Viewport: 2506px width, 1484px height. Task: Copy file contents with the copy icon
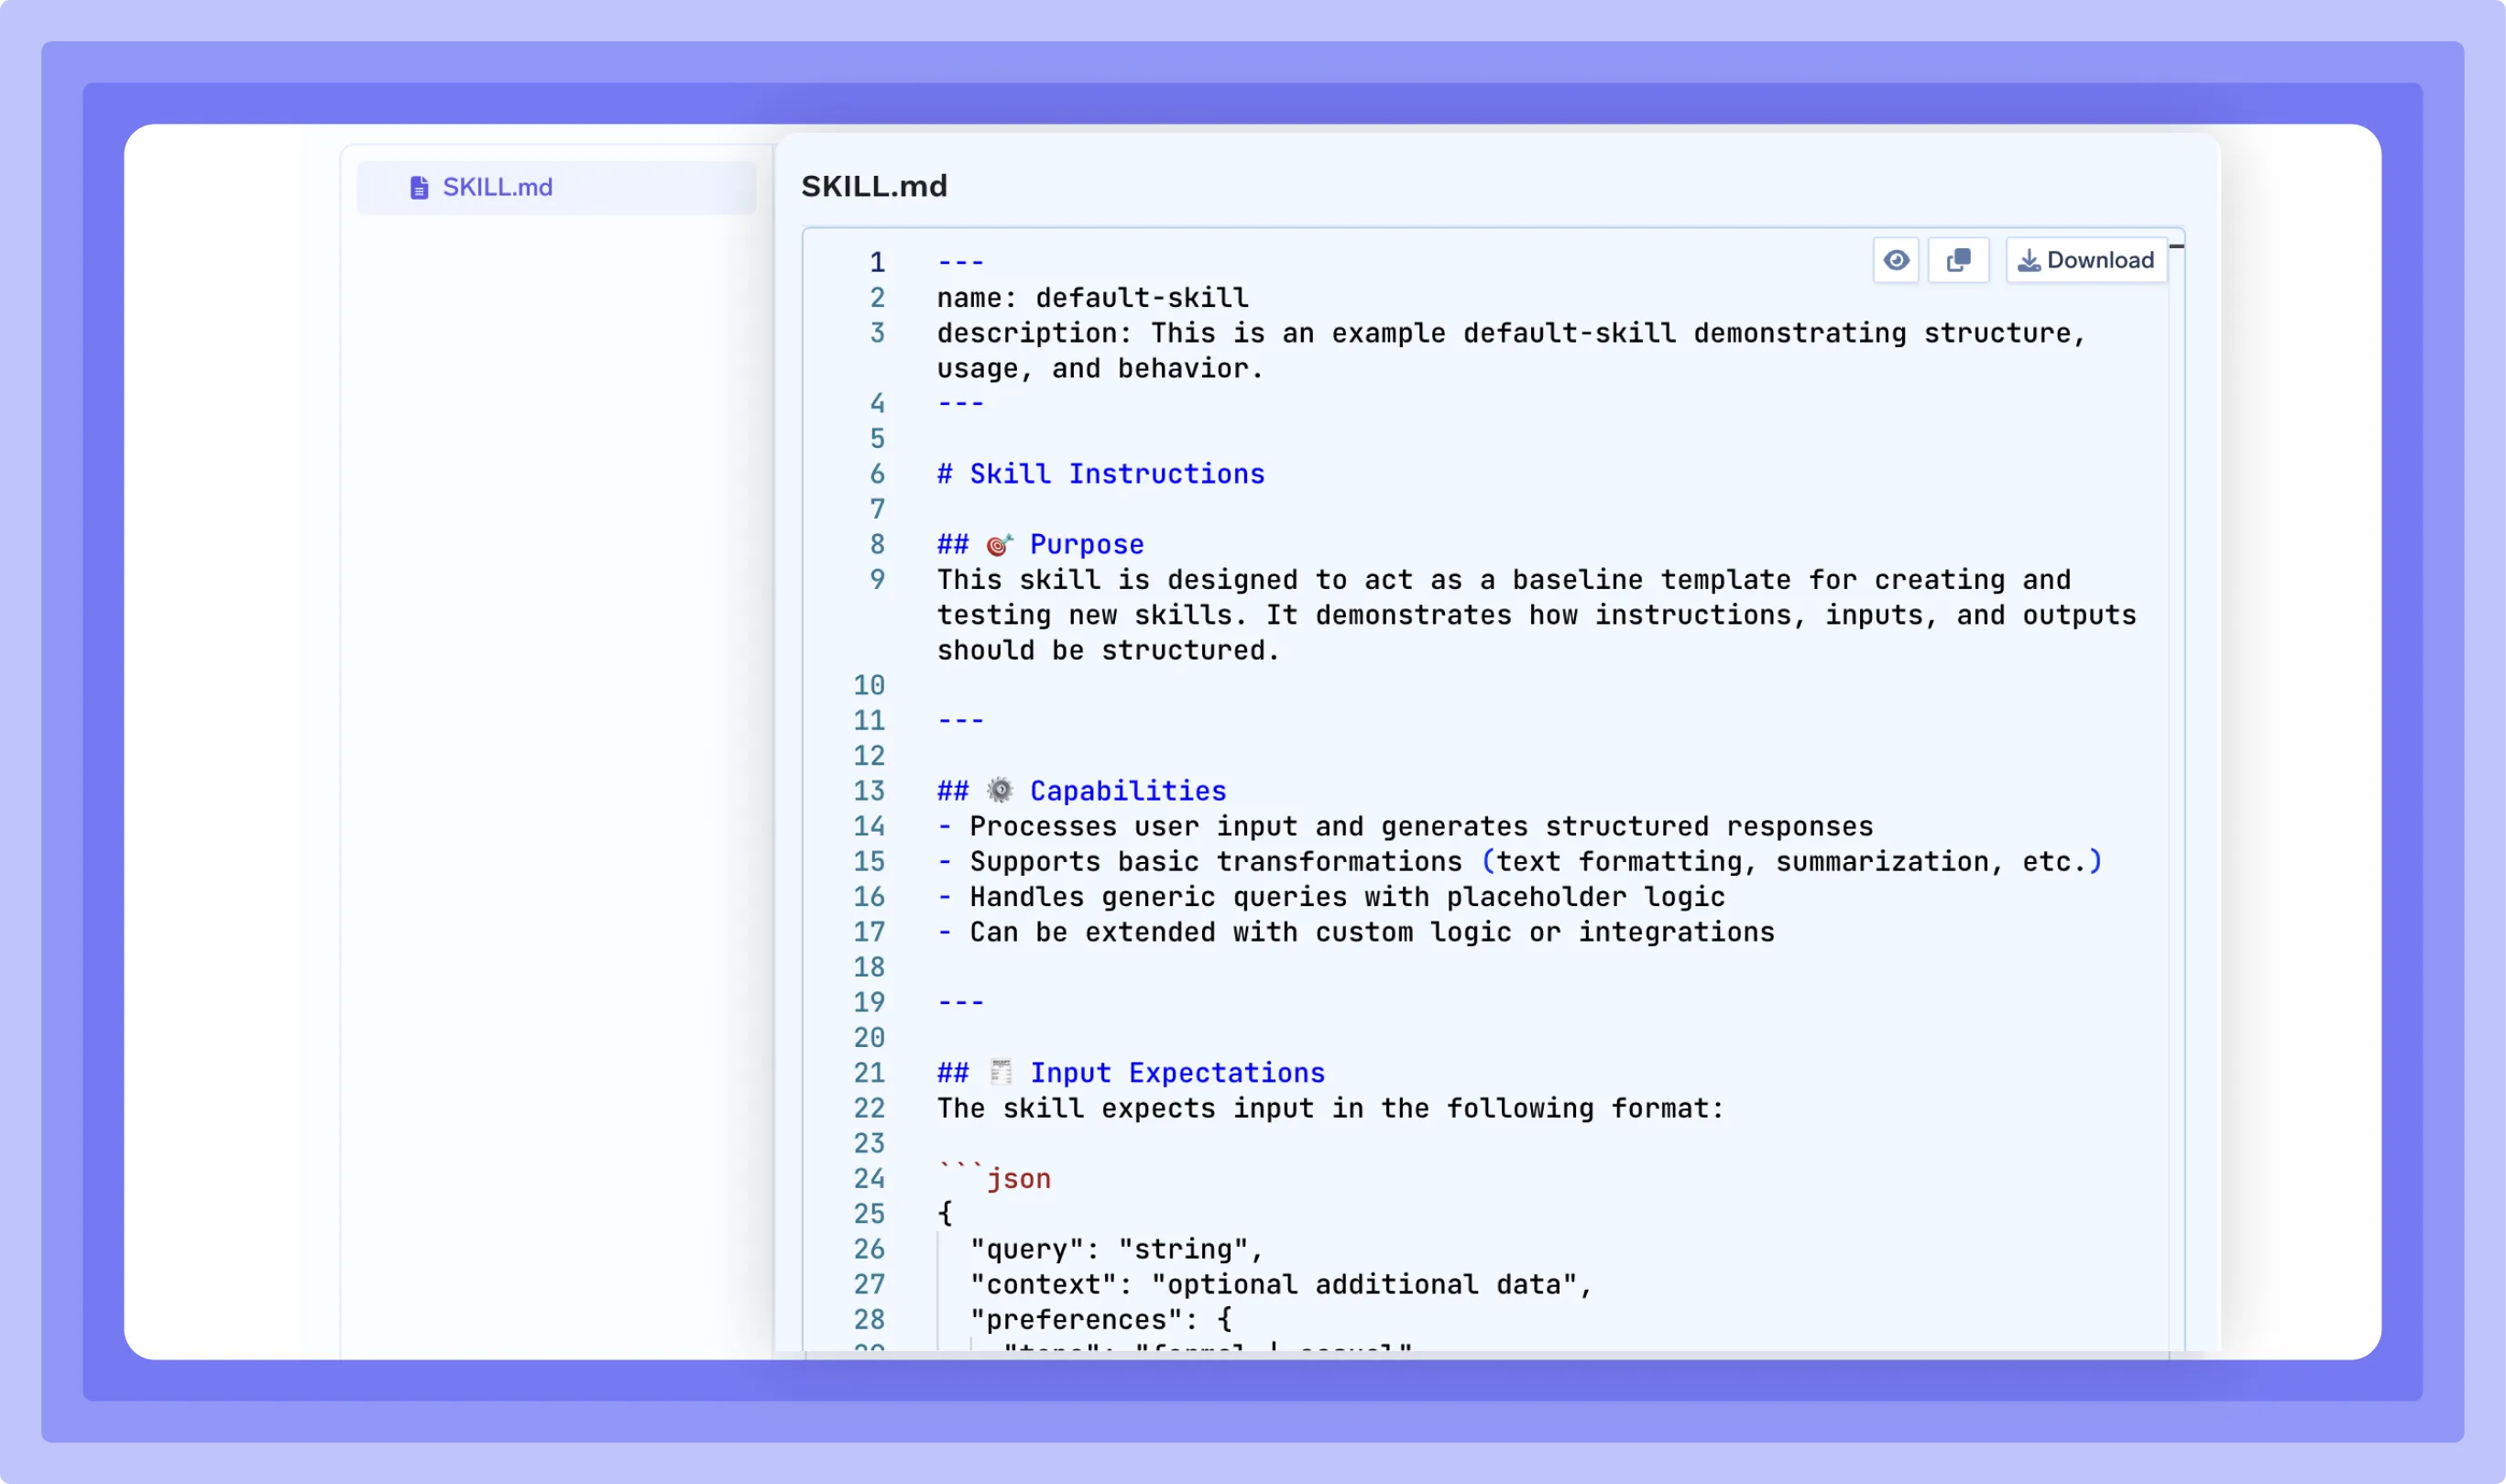1958,260
